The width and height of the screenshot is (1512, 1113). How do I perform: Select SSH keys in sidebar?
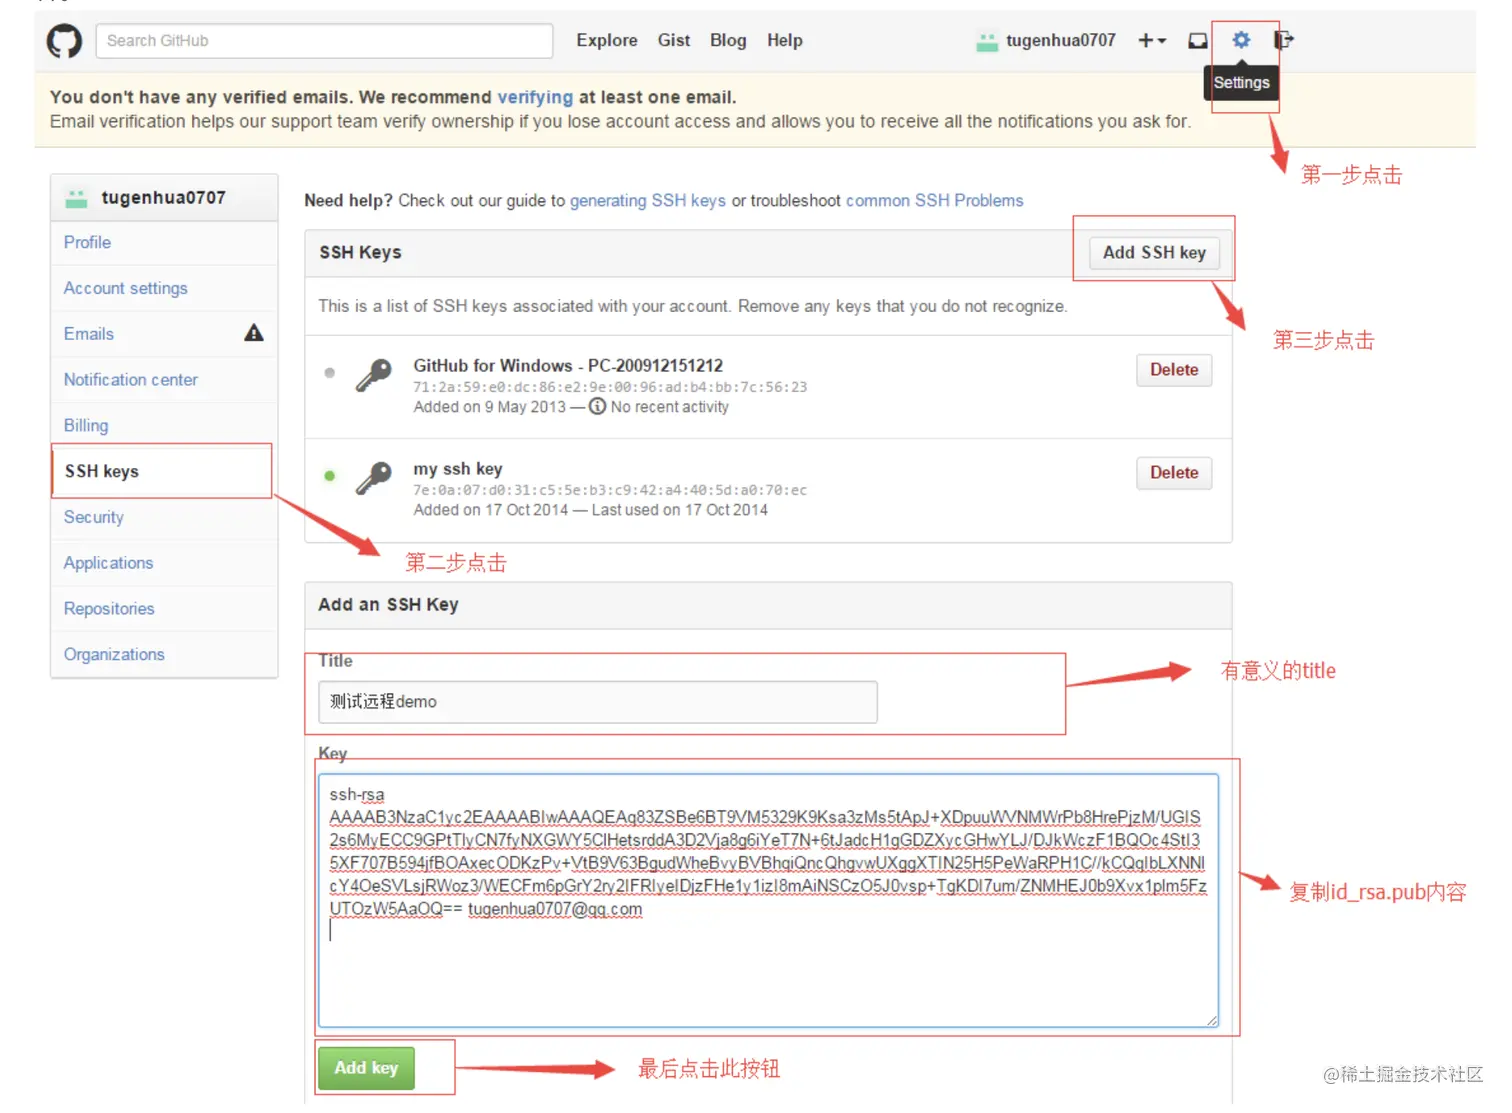coord(162,471)
